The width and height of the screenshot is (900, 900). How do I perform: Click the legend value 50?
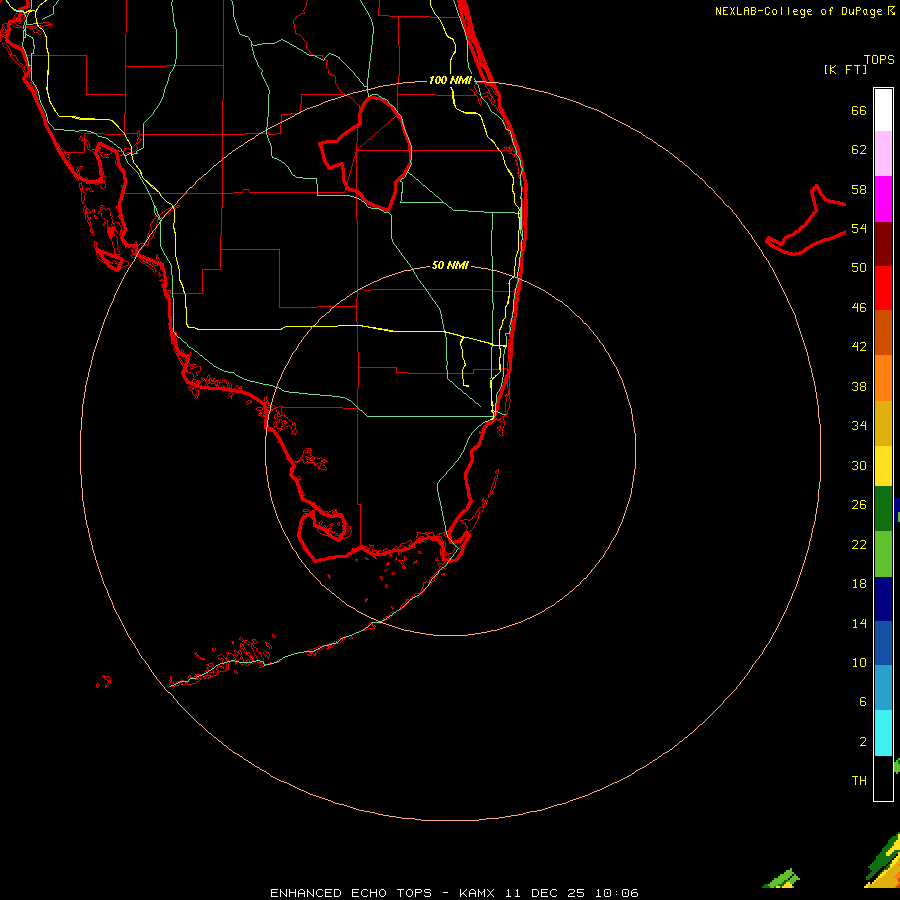tap(859, 268)
